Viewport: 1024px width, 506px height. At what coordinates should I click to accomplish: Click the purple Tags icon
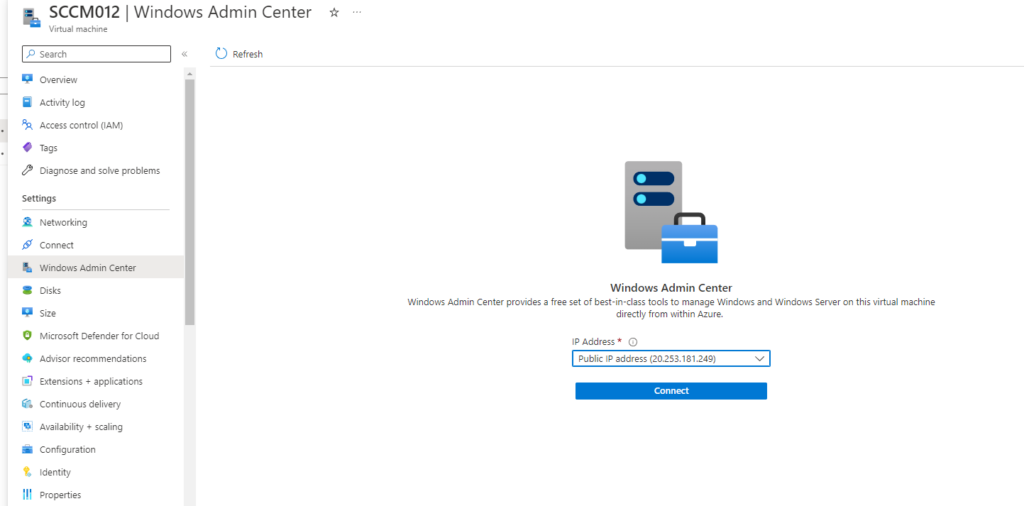pyautogui.click(x=27, y=148)
